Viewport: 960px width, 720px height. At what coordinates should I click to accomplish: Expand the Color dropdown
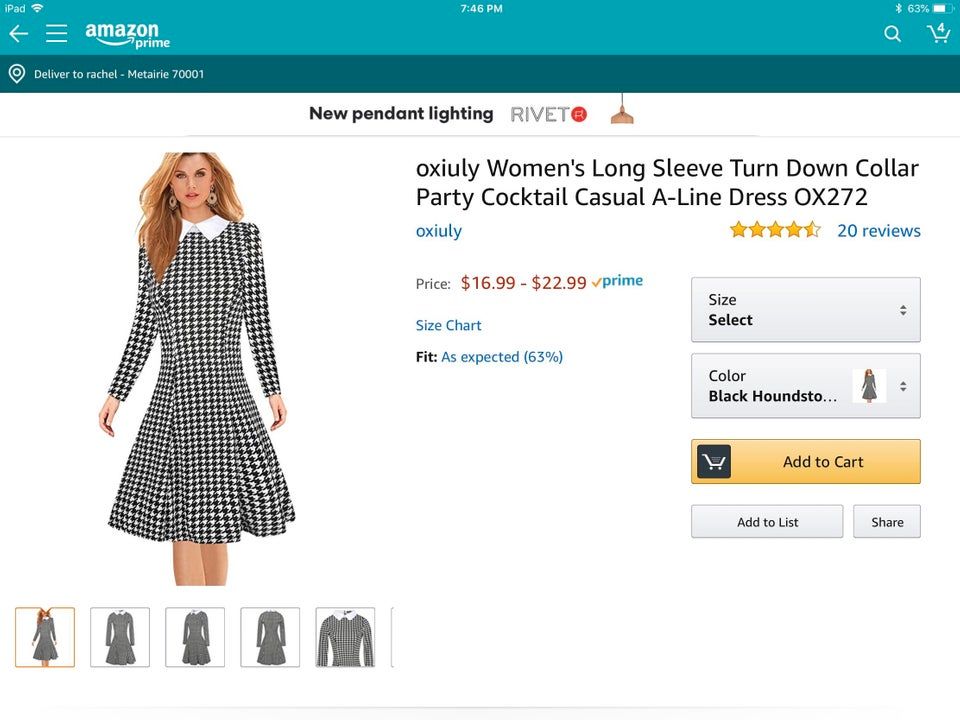click(805, 386)
